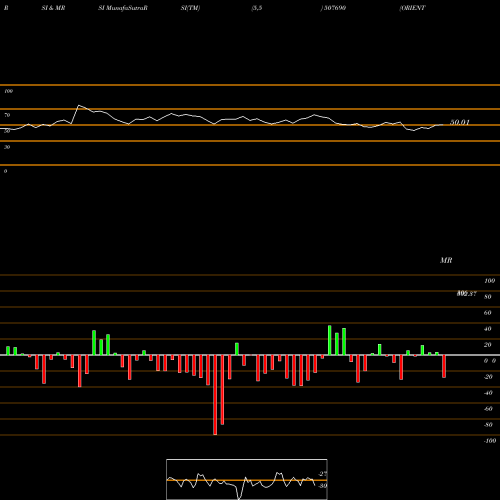
Task: Click the tallest green MR histogram bar
Action: pyautogui.click(x=330, y=340)
